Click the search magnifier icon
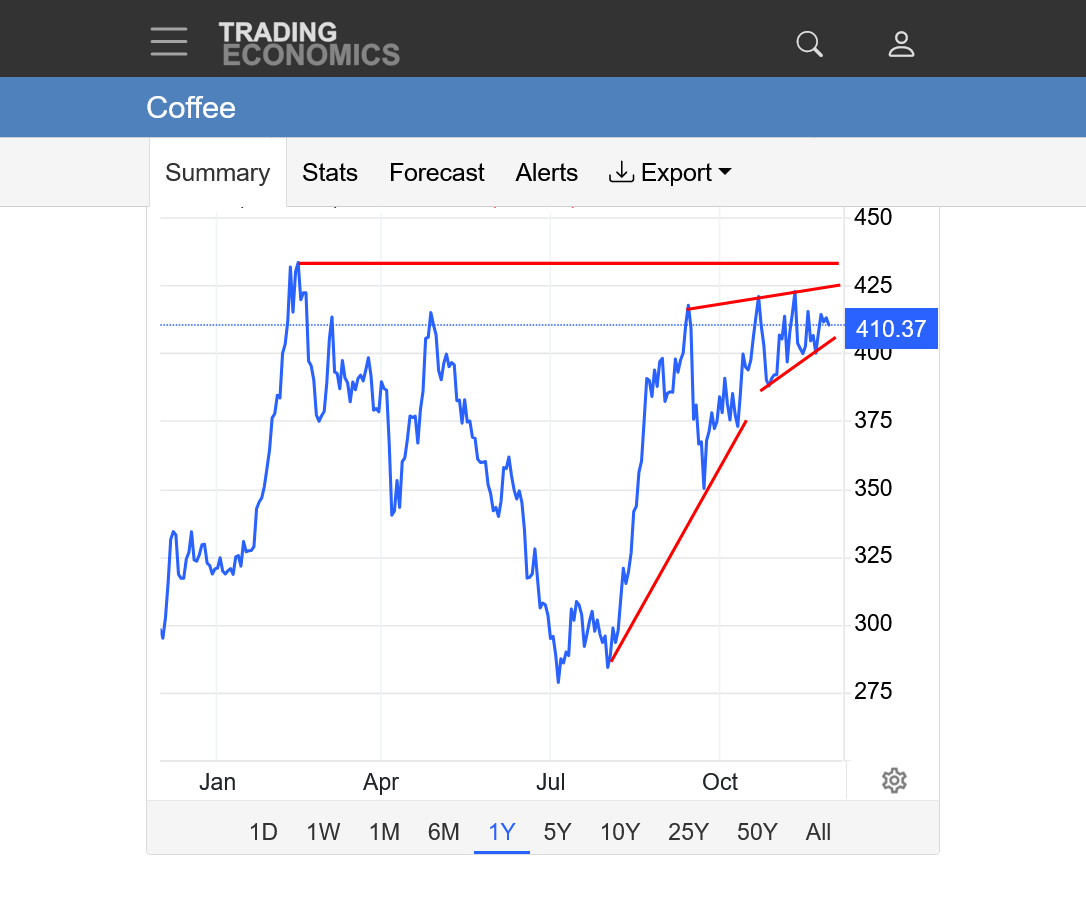Screen dimensions: 1086x901 tap(809, 44)
